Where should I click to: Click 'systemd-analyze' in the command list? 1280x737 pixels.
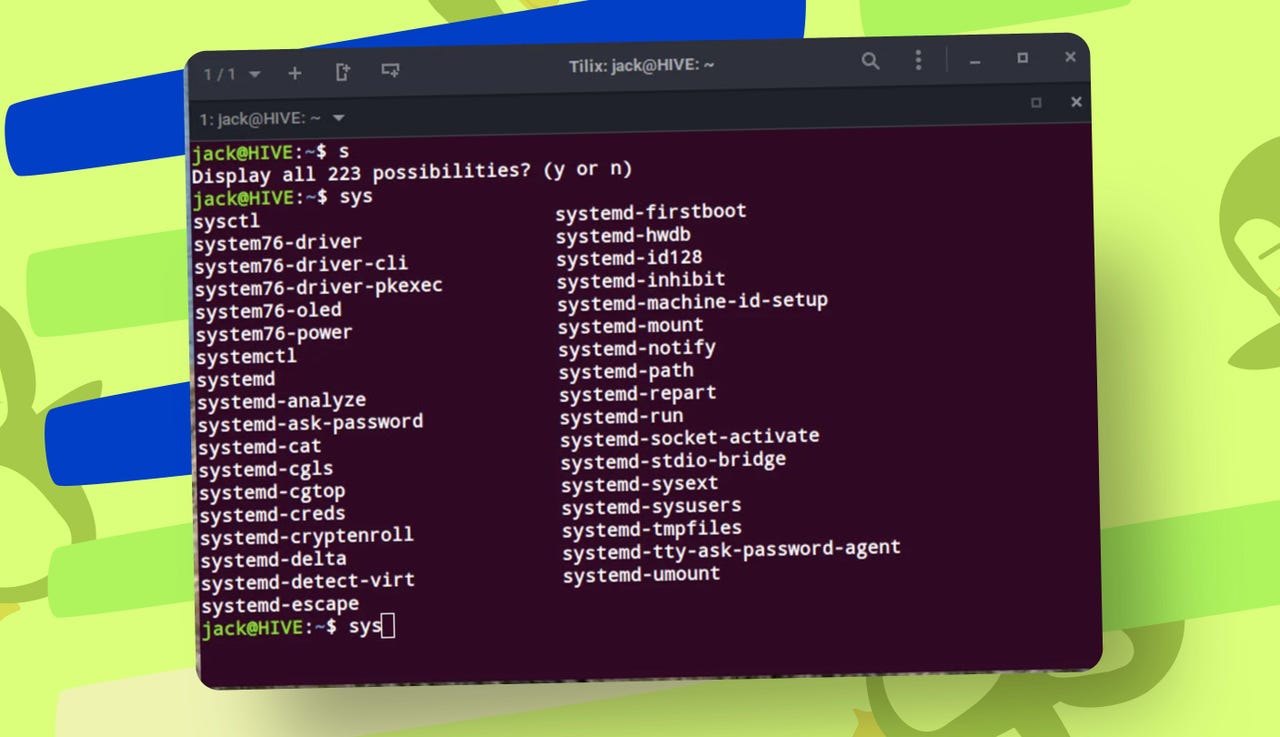283,401
